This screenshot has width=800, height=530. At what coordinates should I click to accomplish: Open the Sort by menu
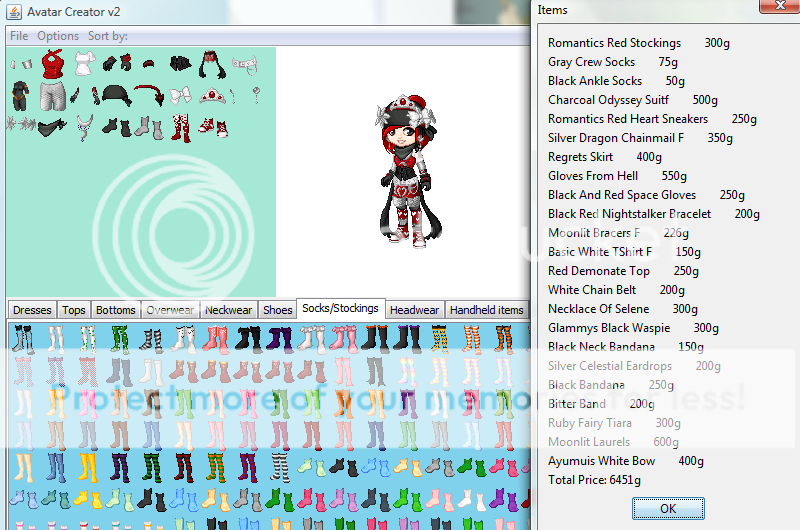[107, 36]
